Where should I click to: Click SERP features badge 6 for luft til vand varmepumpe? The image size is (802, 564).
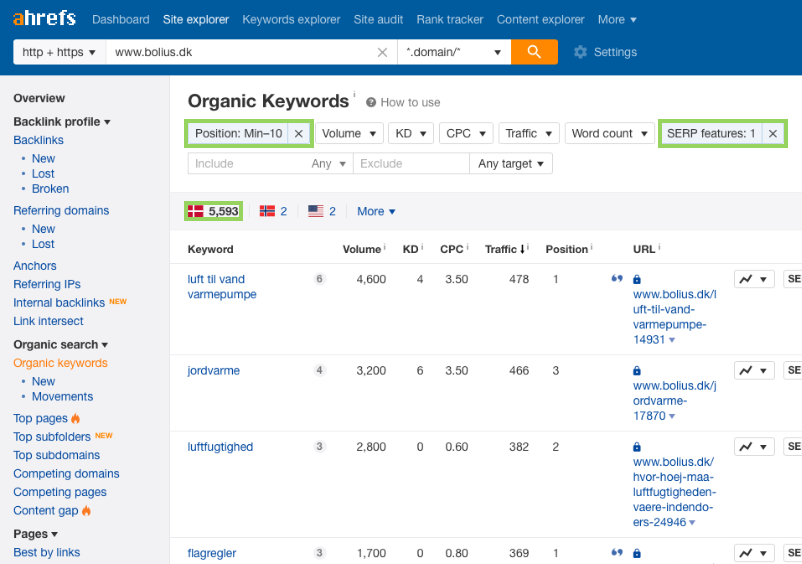tap(319, 279)
